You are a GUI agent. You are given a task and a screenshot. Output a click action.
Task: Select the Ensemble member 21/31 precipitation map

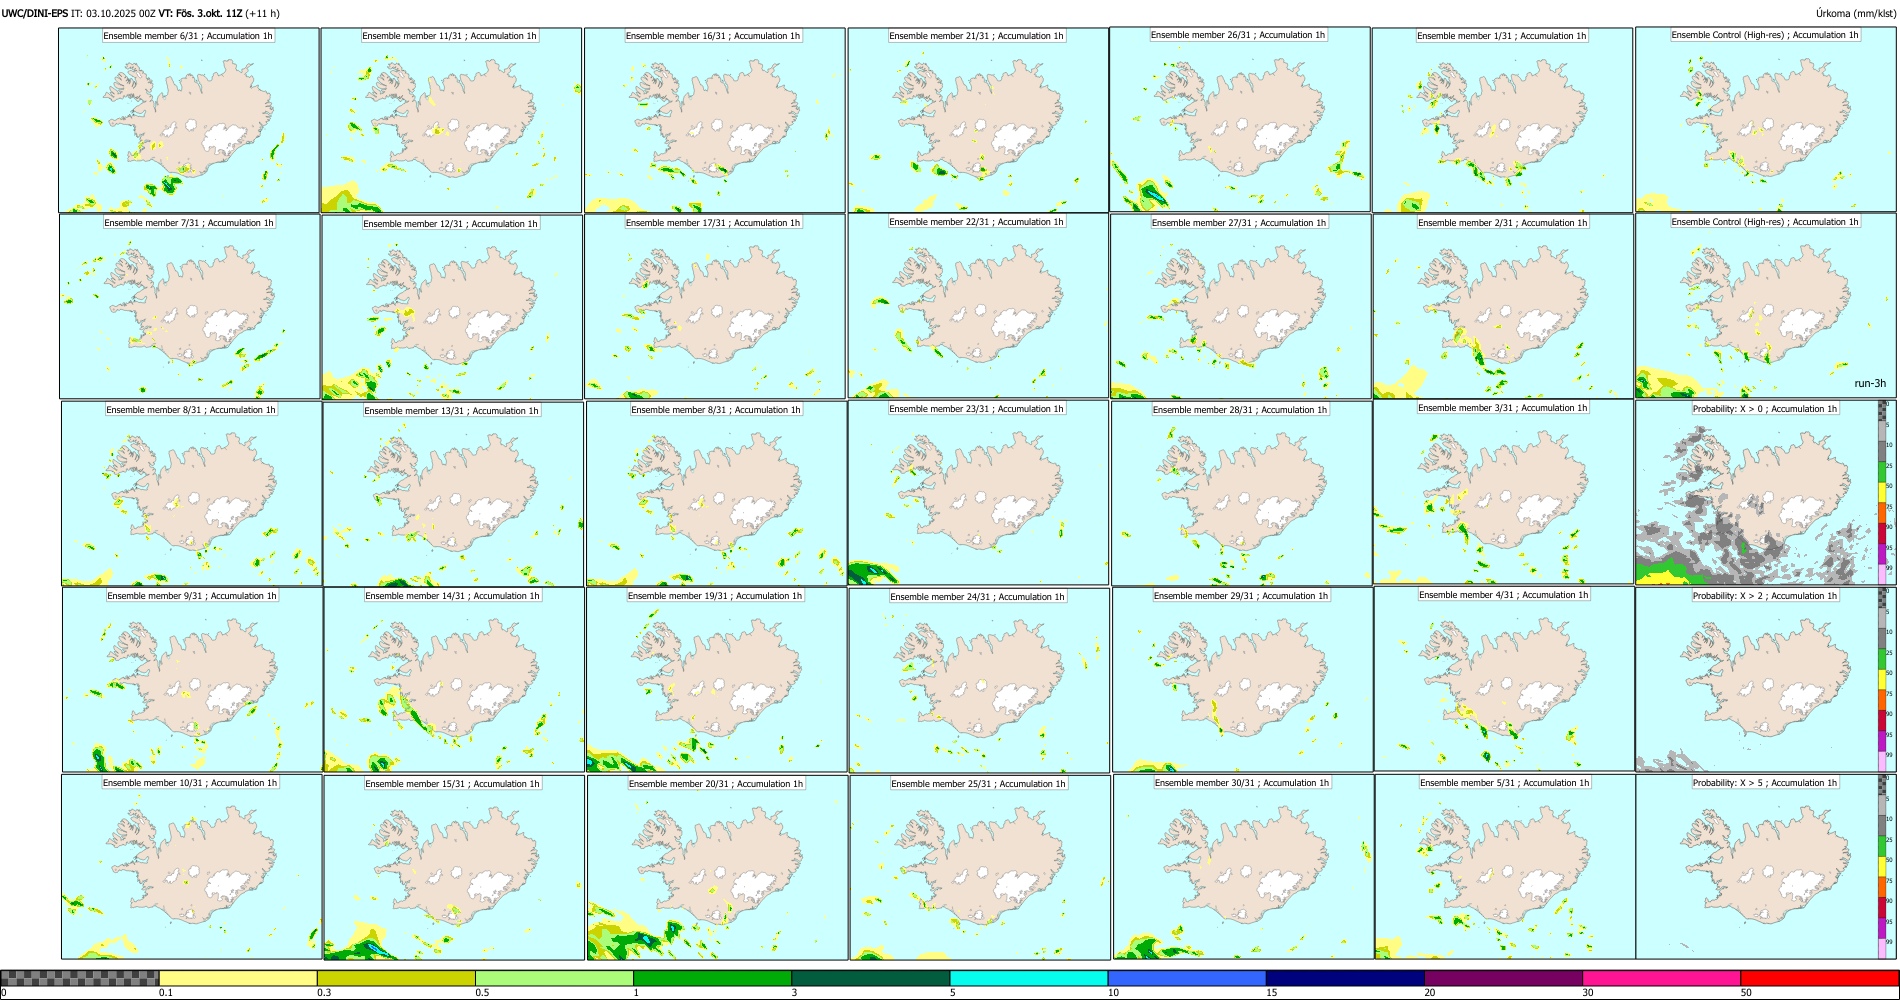point(978,120)
